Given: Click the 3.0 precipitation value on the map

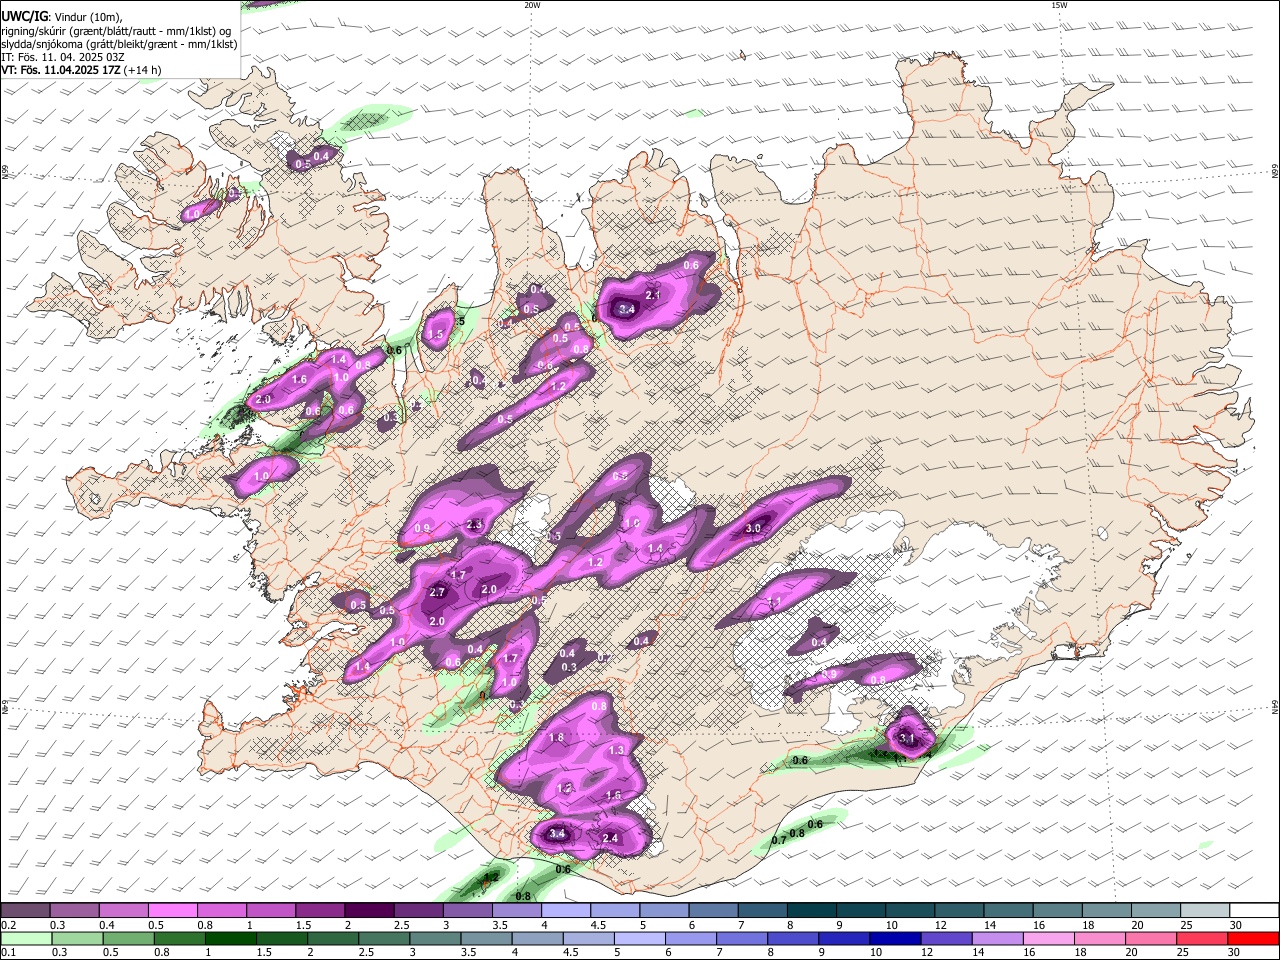Looking at the screenshot, I should pos(753,528).
